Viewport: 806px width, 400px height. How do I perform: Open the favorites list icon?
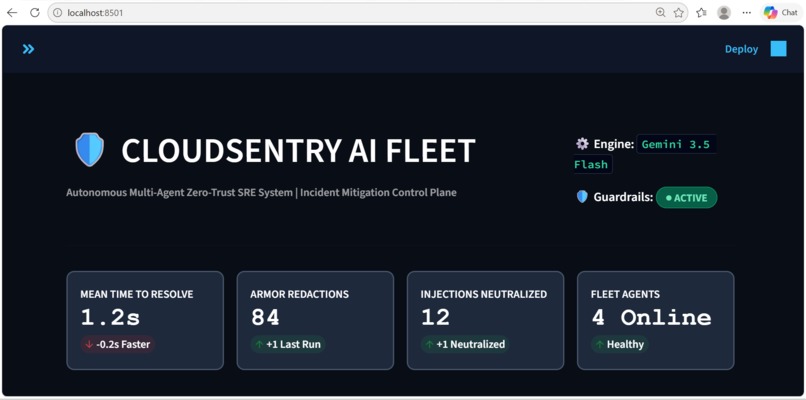pos(702,13)
